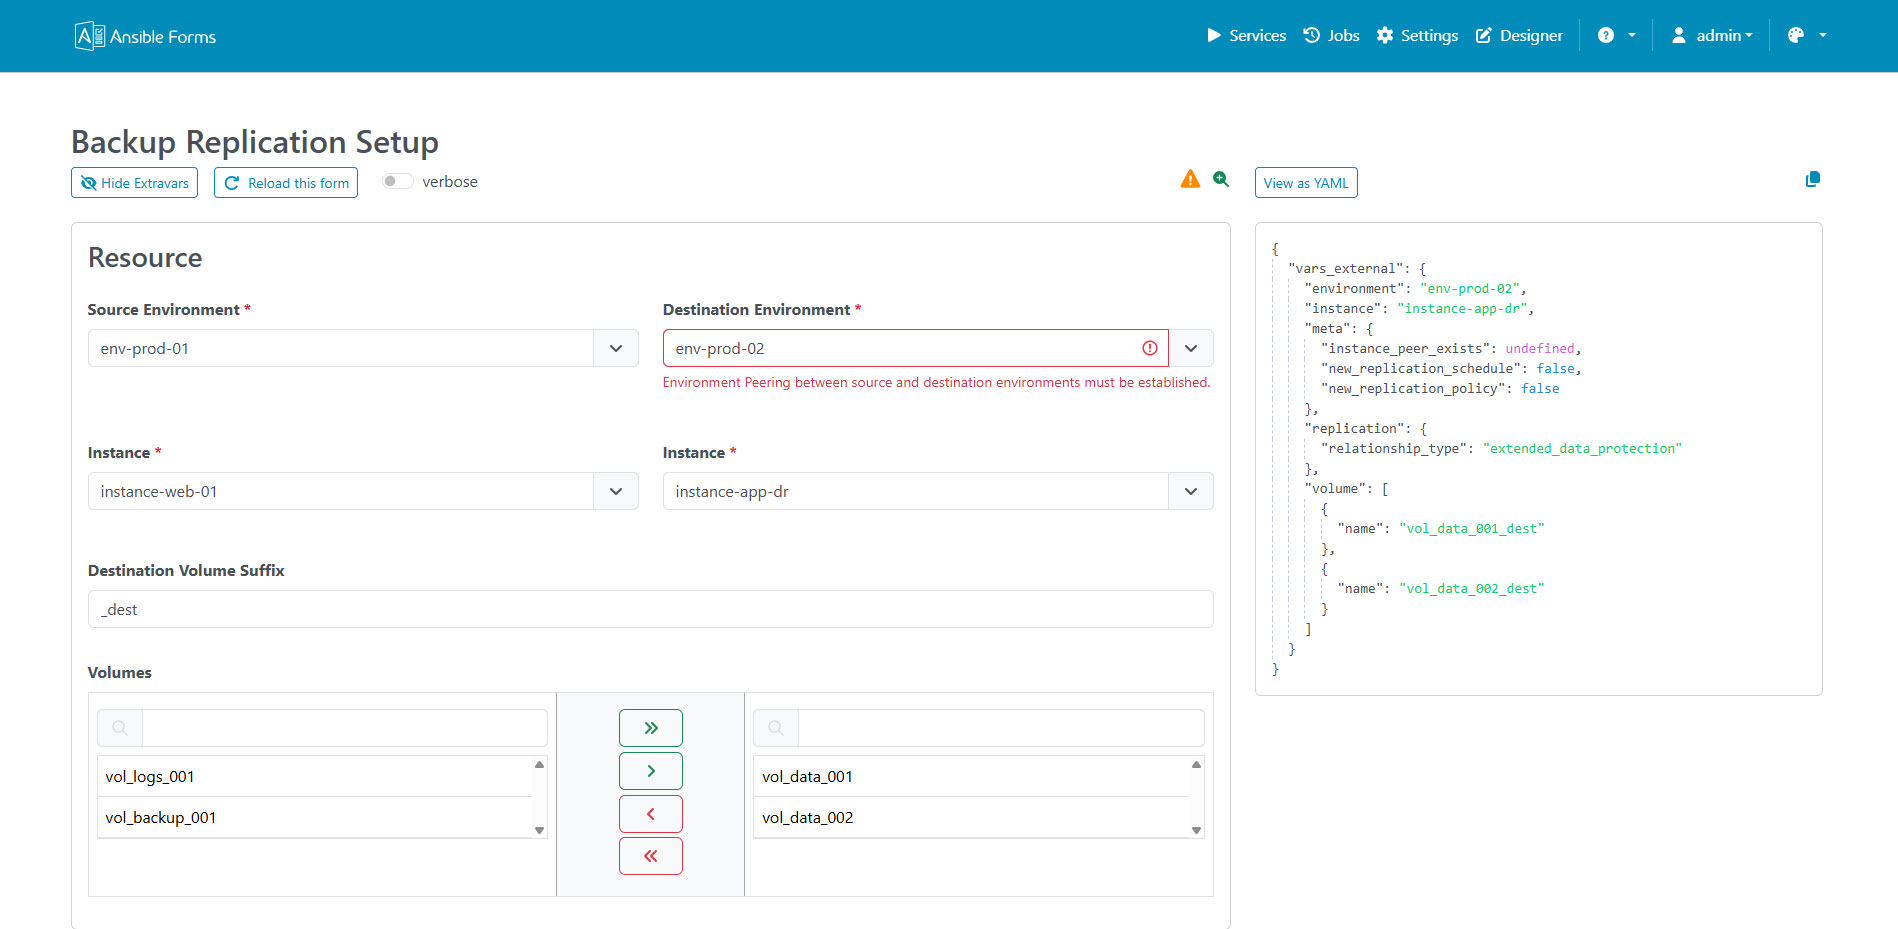Open the Instance dropdown showing instance-app-dr
The image size is (1898, 929).
tap(1190, 491)
